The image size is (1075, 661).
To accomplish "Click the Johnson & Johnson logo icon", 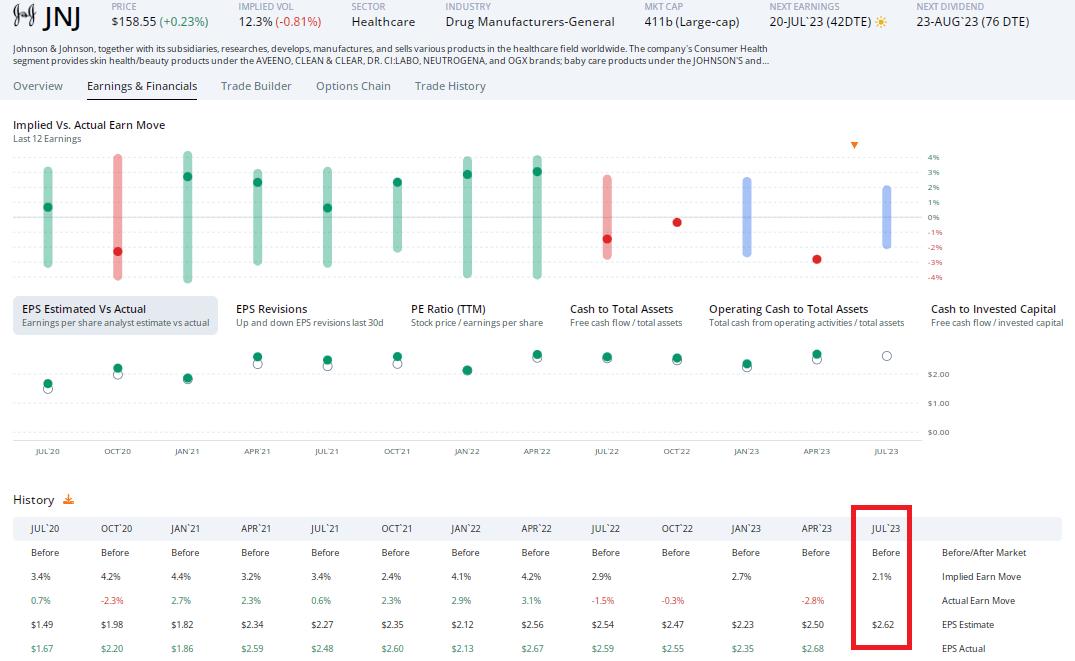I will (23, 18).
